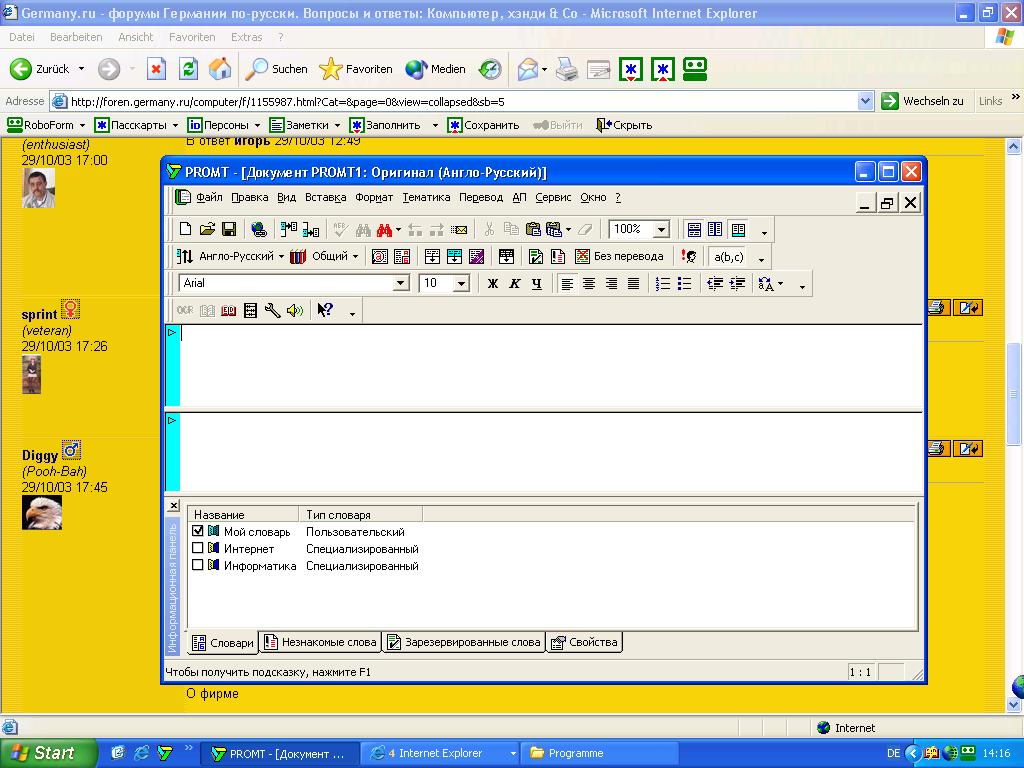The width and height of the screenshot is (1024, 768).
Task: Create a new PROMT document
Action: click(185, 229)
